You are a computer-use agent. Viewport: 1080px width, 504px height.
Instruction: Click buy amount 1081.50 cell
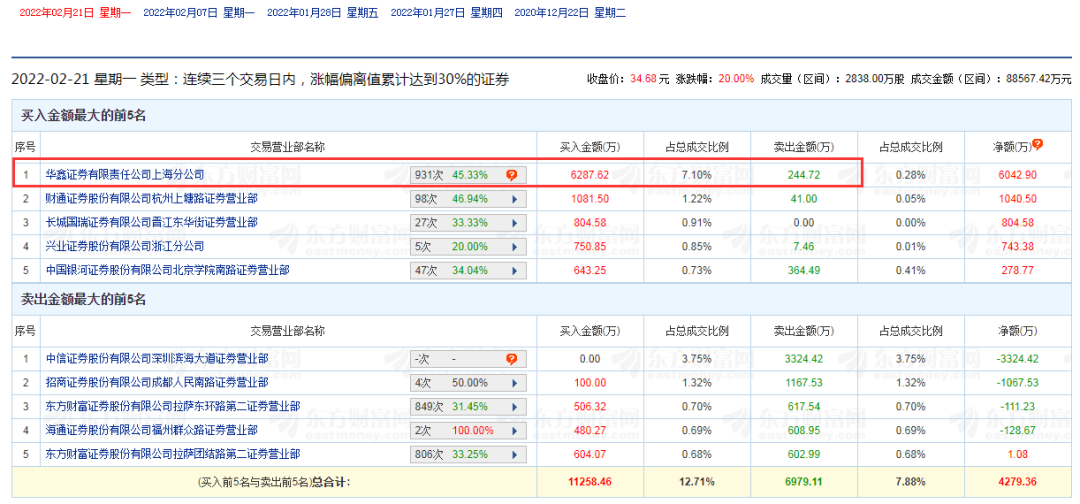590,199
